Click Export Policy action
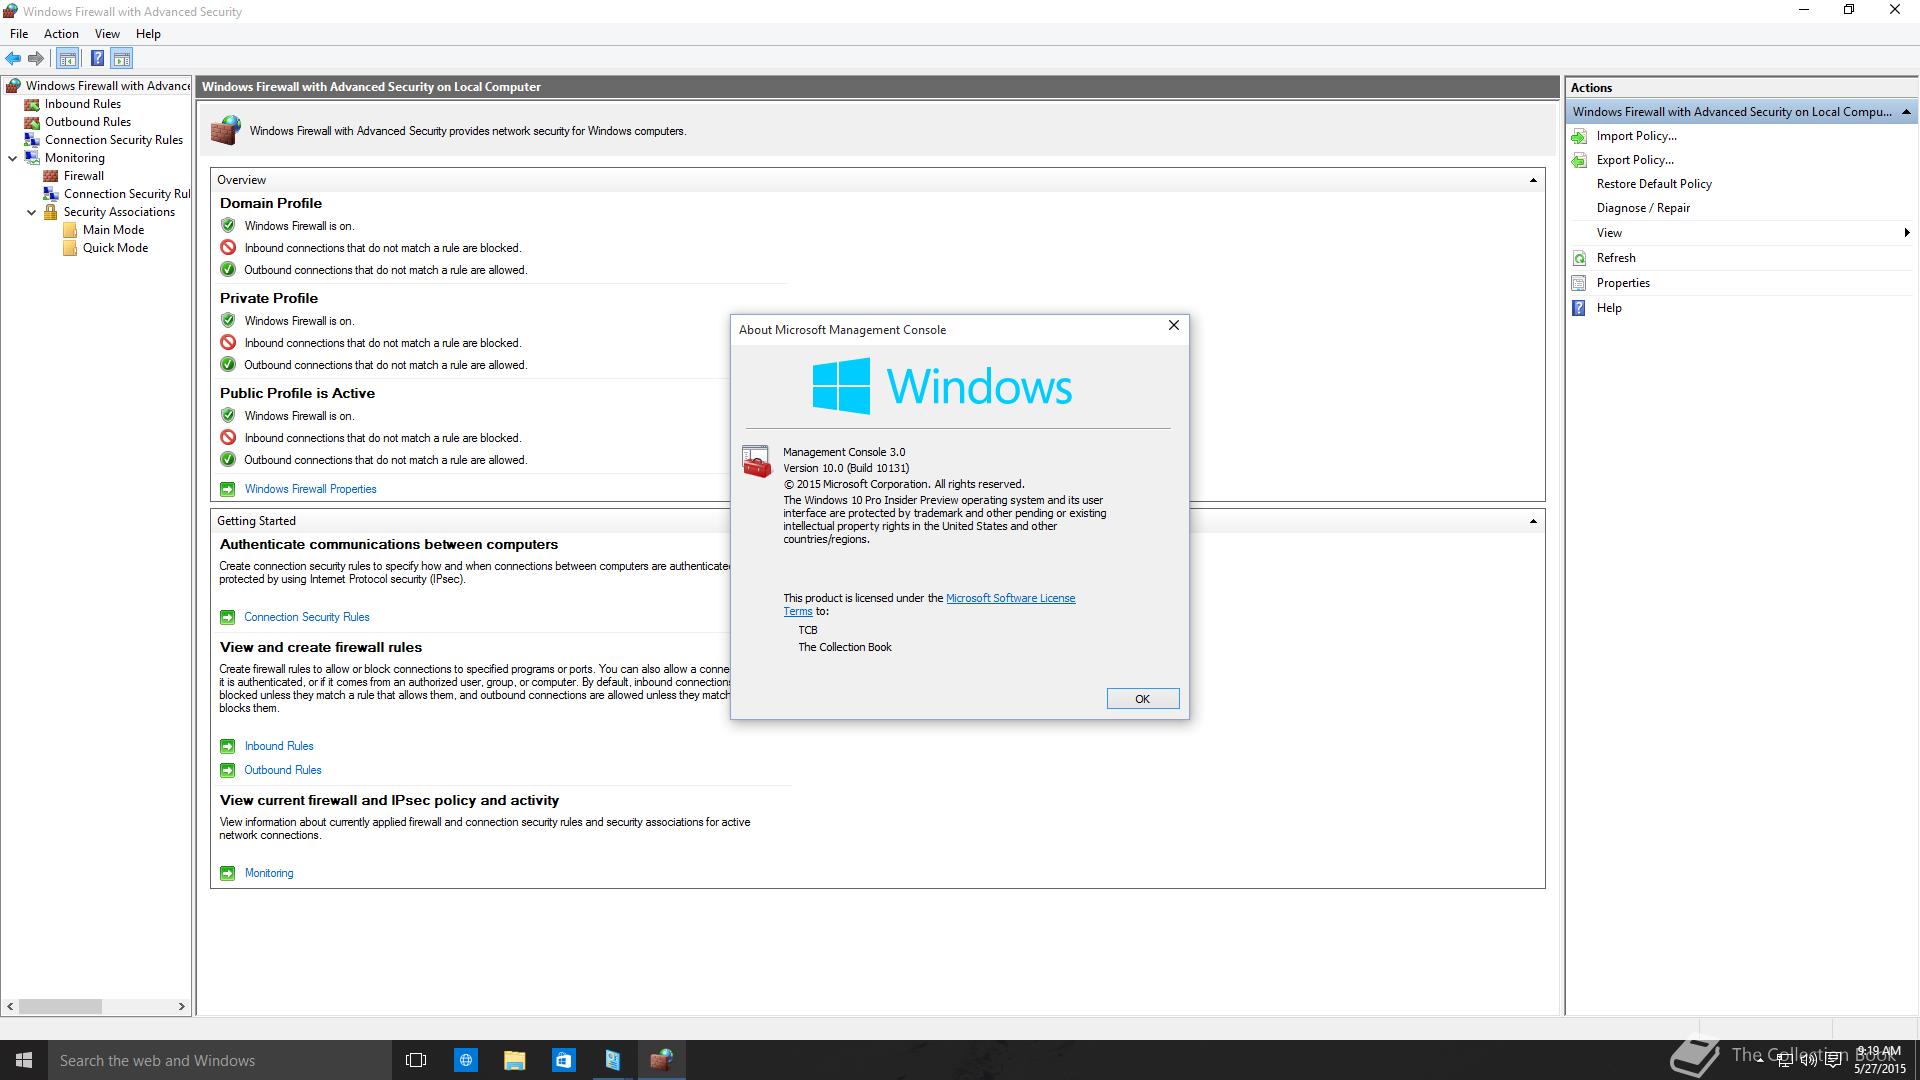1920x1080 pixels. coord(1635,160)
